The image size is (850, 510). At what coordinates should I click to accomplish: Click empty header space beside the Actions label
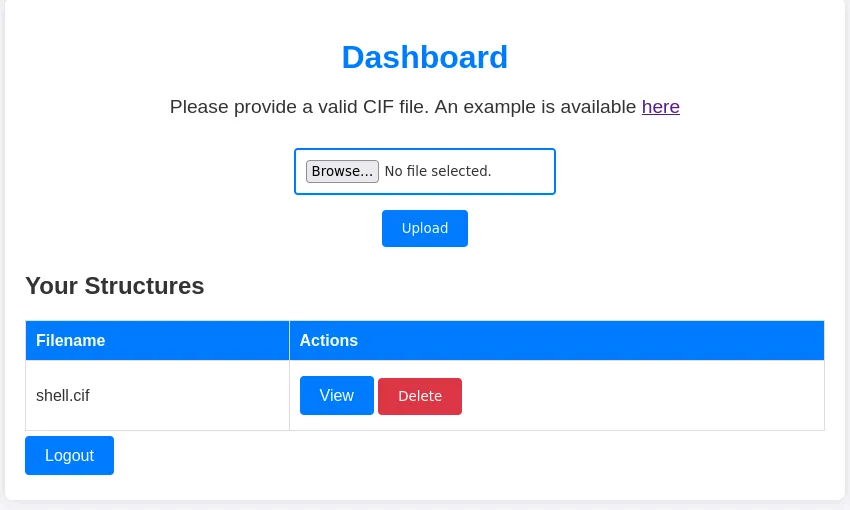(x=600, y=340)
